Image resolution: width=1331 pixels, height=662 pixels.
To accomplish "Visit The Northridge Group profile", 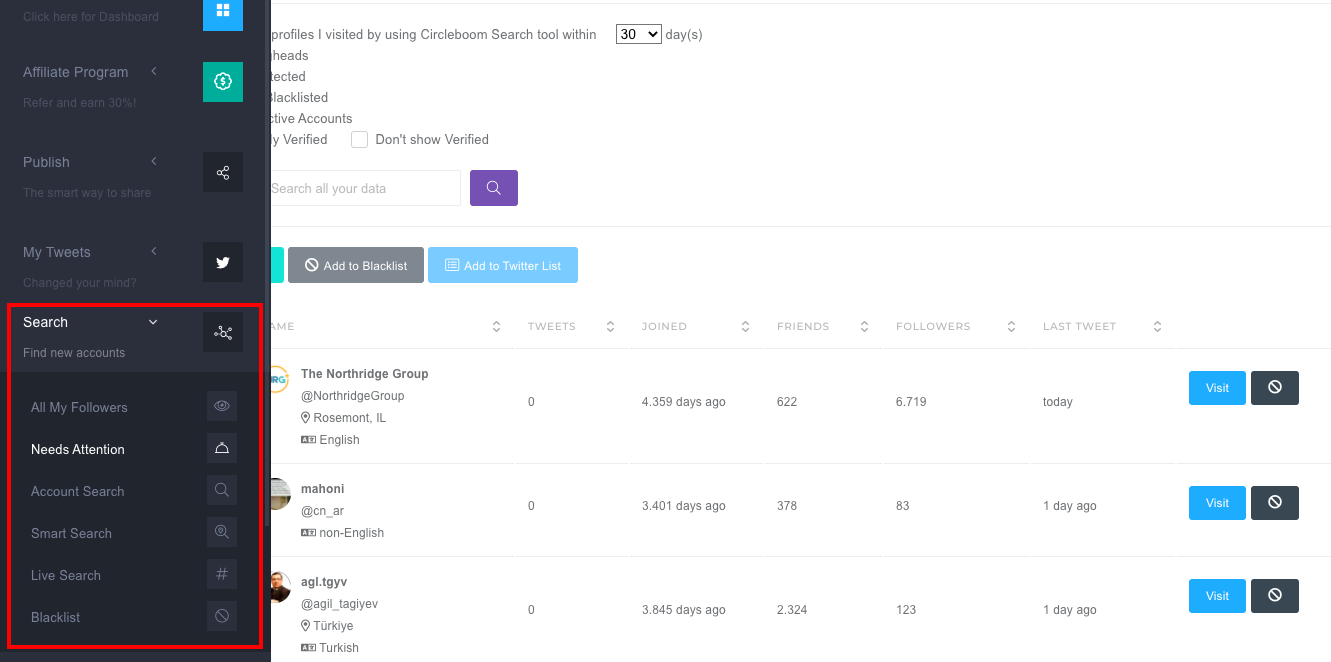I will [x=1217, y=388].
